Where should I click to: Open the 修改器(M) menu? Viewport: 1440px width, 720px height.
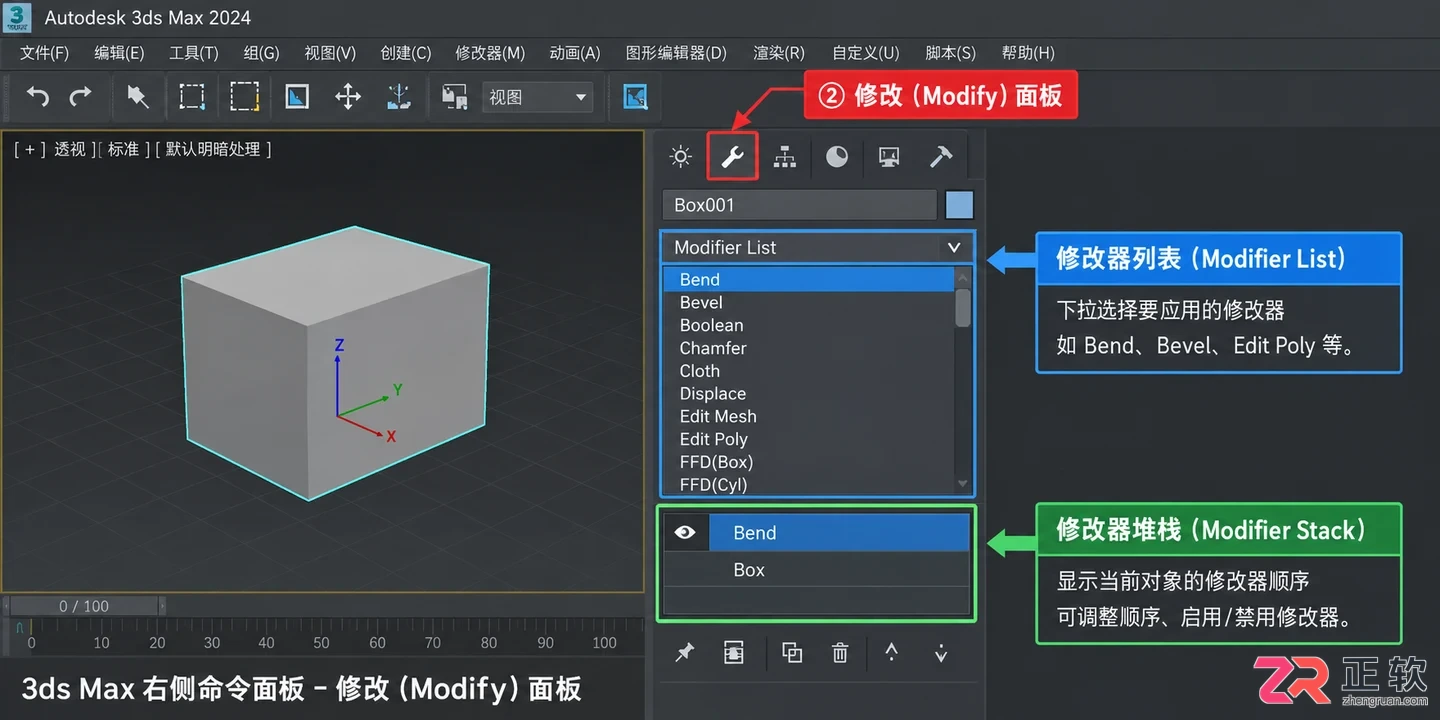click(x=490, y=53)
